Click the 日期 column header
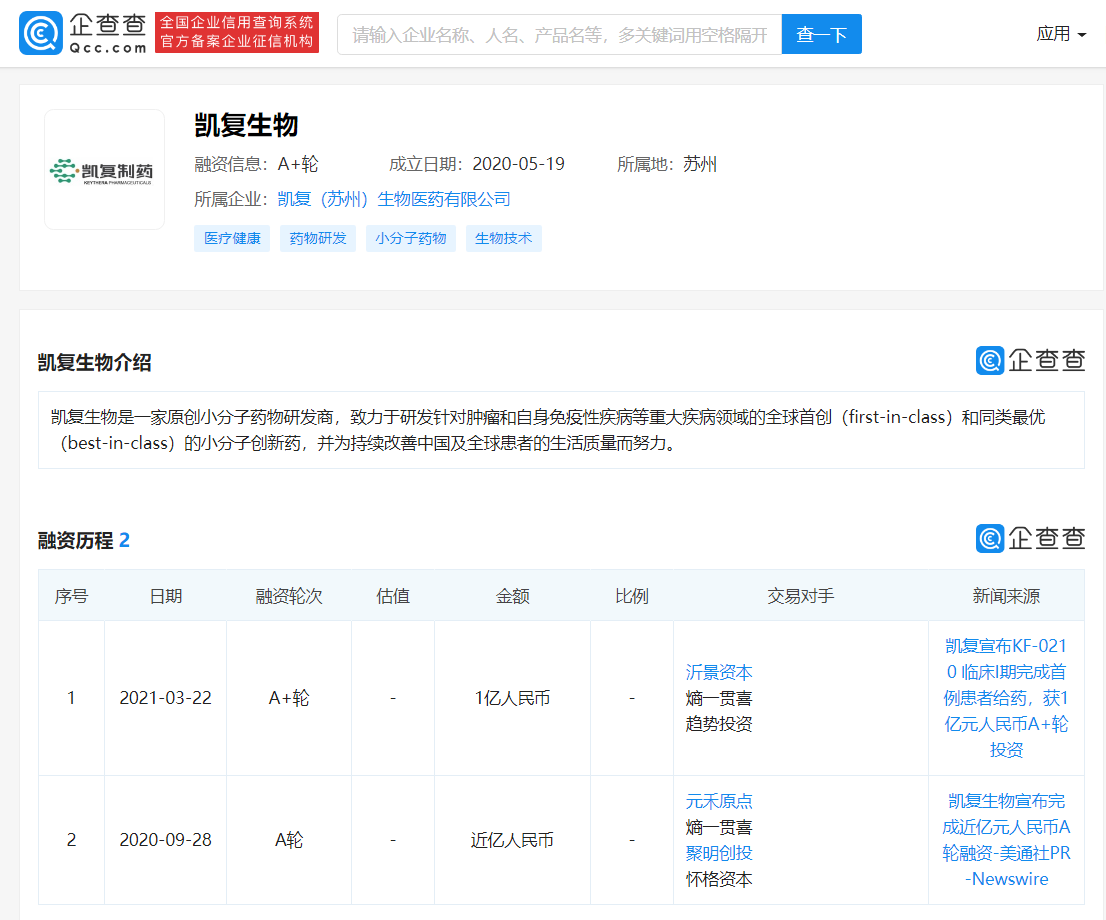 (x=165, y=596)
